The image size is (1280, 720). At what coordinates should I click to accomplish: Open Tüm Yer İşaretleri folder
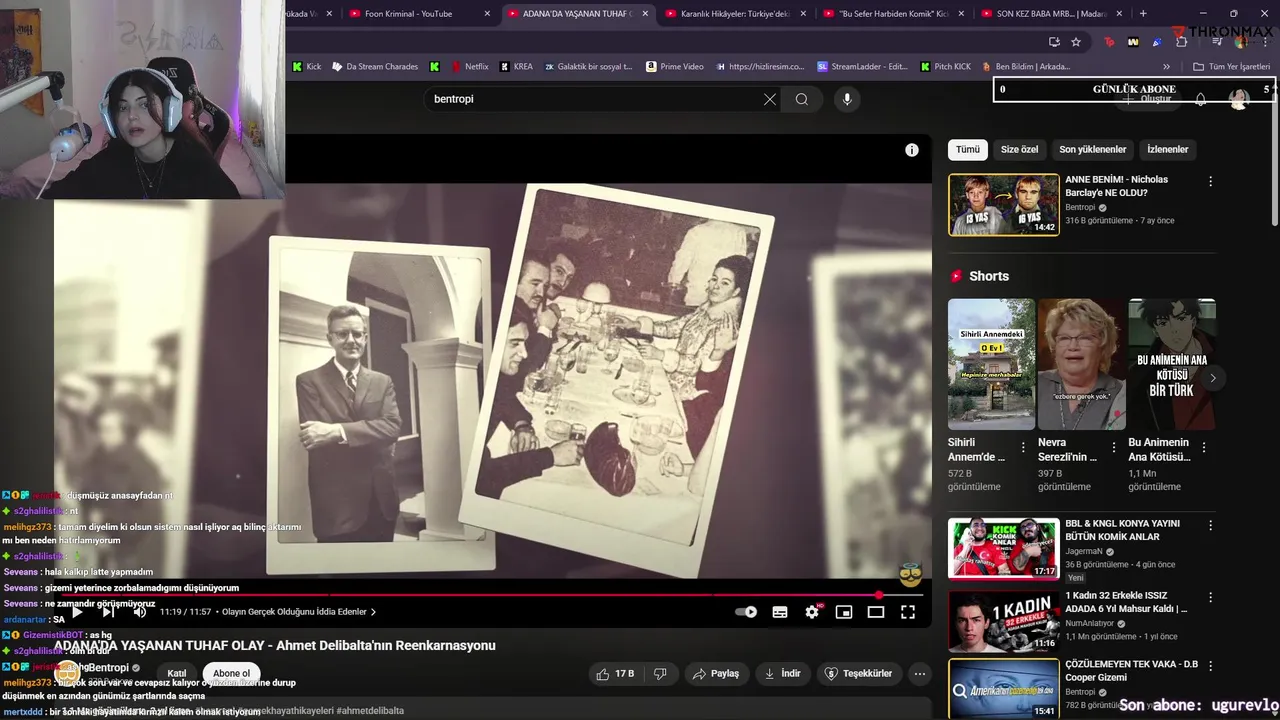pos(1232,67)
